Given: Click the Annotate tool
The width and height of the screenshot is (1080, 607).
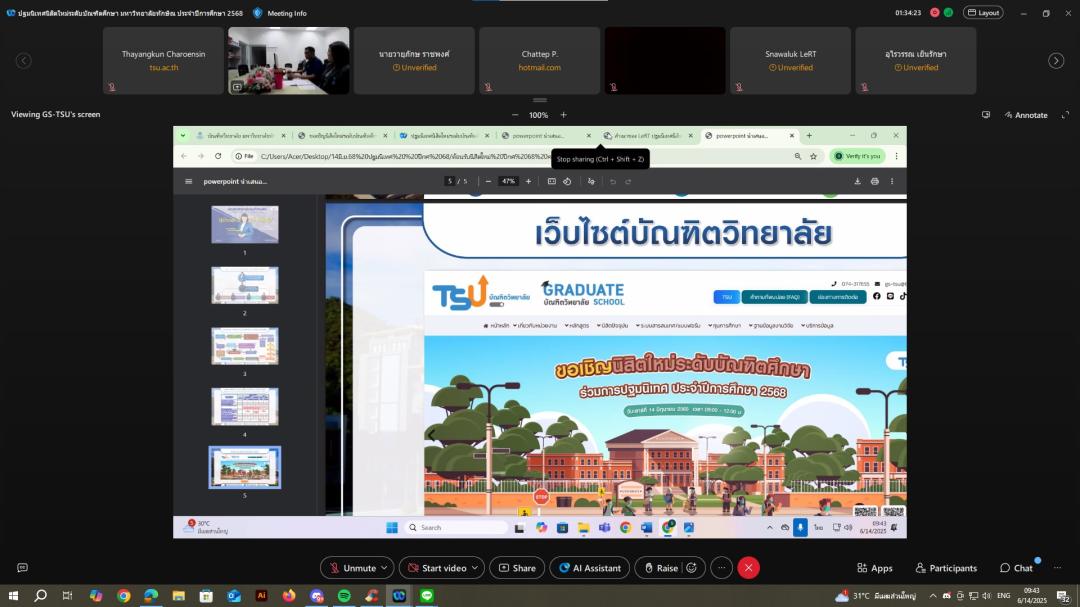Looking at the screenshot, I should pyautogui.click(x=1026, y=115).
